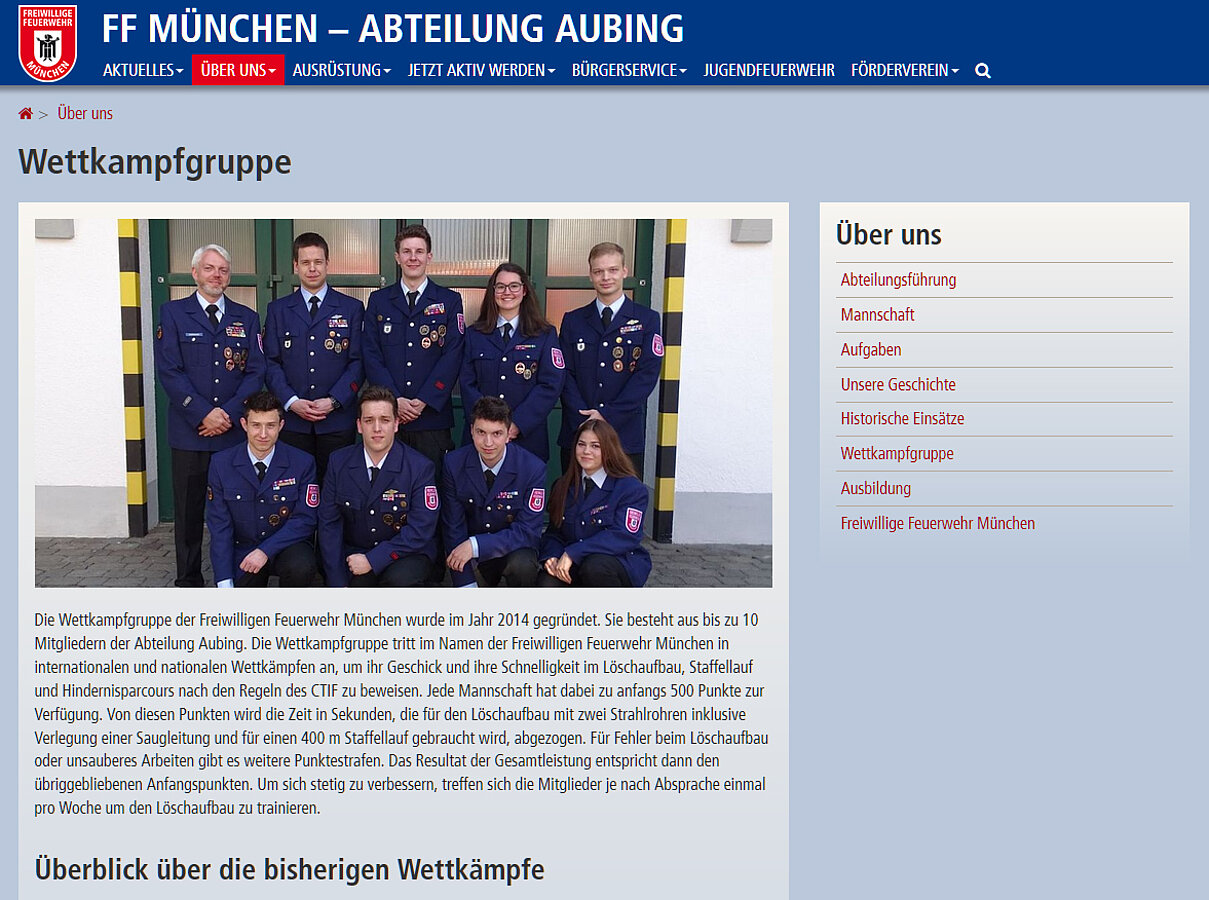1209x900 pixels.
Task: View Historische Einsätze page
Action: 902,419
